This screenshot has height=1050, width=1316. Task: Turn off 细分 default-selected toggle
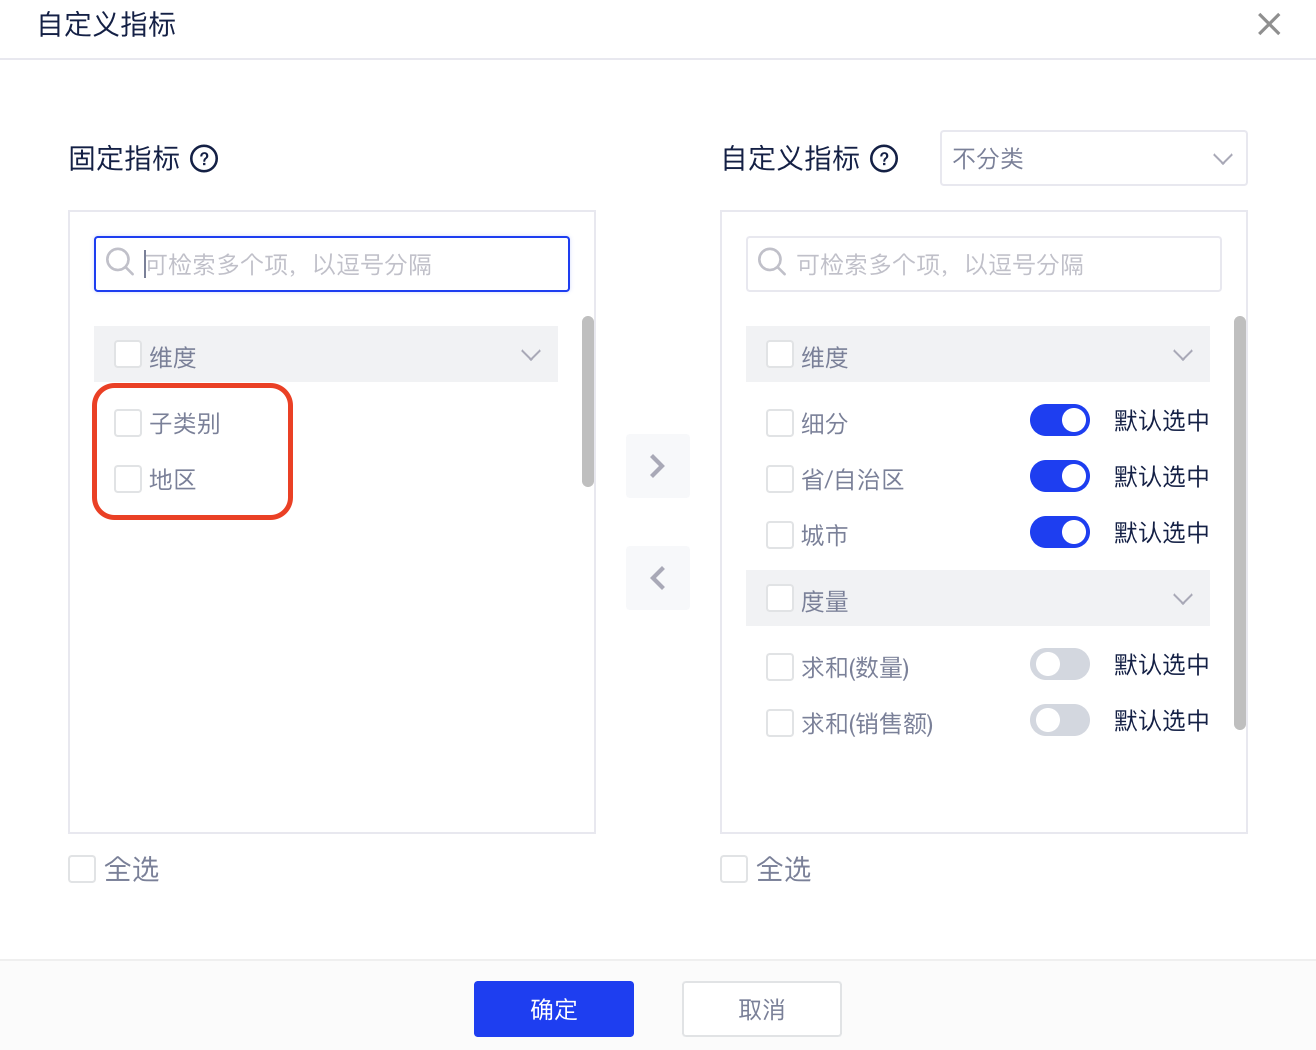1059,421
